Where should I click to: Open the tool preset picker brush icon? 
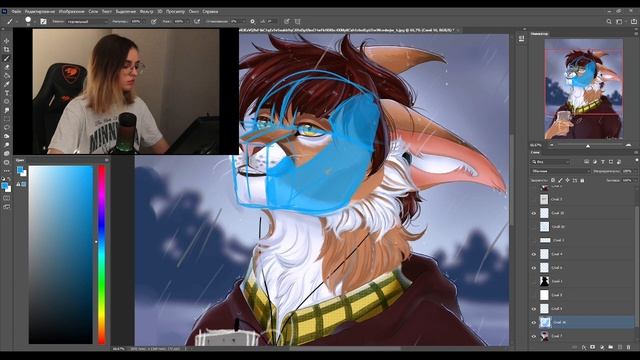[x=10, y=21]
